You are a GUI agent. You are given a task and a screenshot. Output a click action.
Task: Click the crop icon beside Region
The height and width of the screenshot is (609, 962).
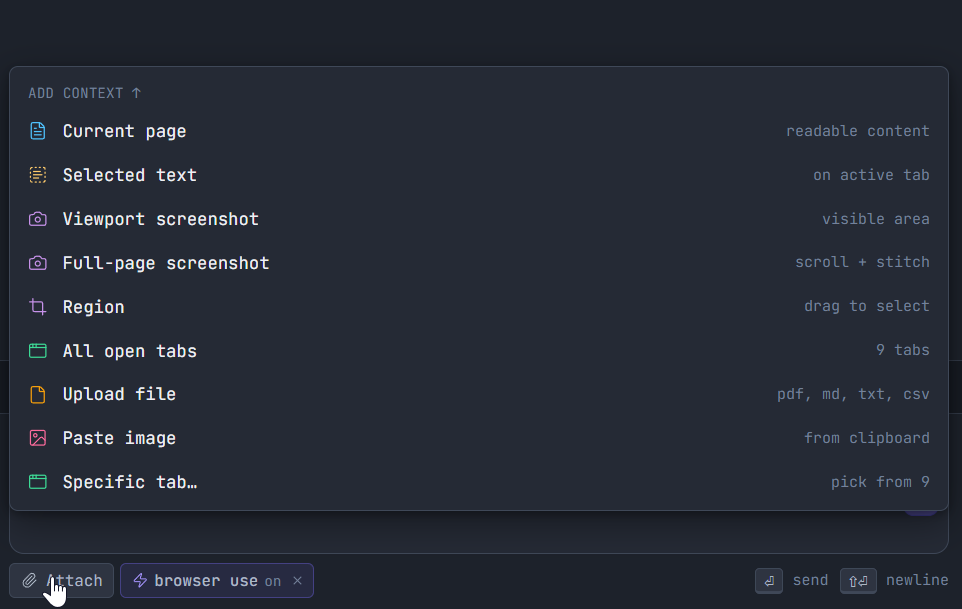click(x=38, y=306)
